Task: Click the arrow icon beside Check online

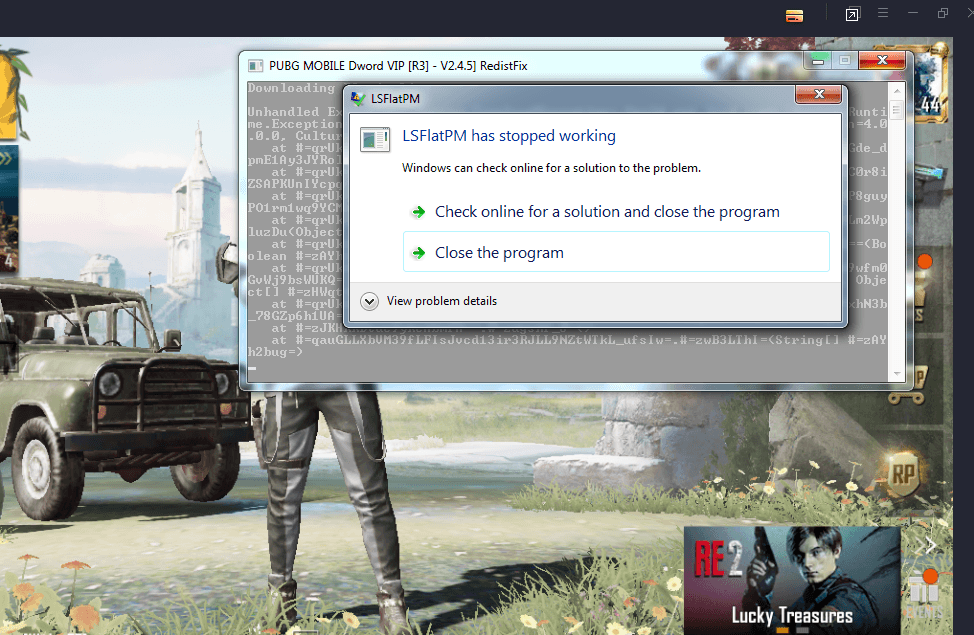Action: click(x=419, y=212)
